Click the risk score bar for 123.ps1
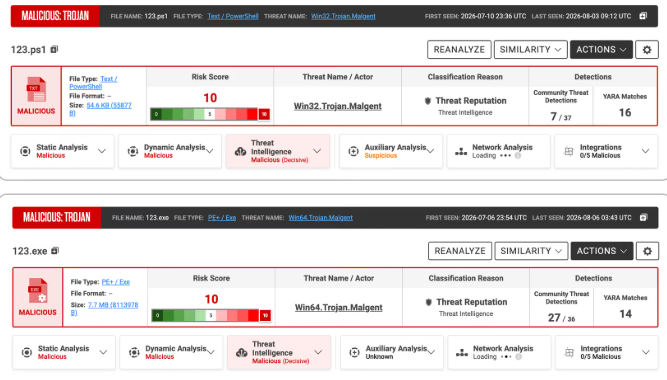667x380 pixels. (210, 114)
